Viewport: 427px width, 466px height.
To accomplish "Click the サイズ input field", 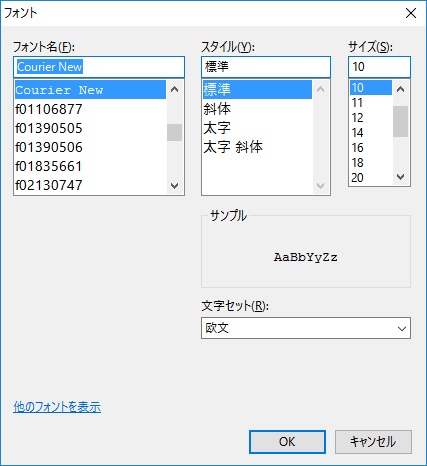I will [x=379, y=67].
